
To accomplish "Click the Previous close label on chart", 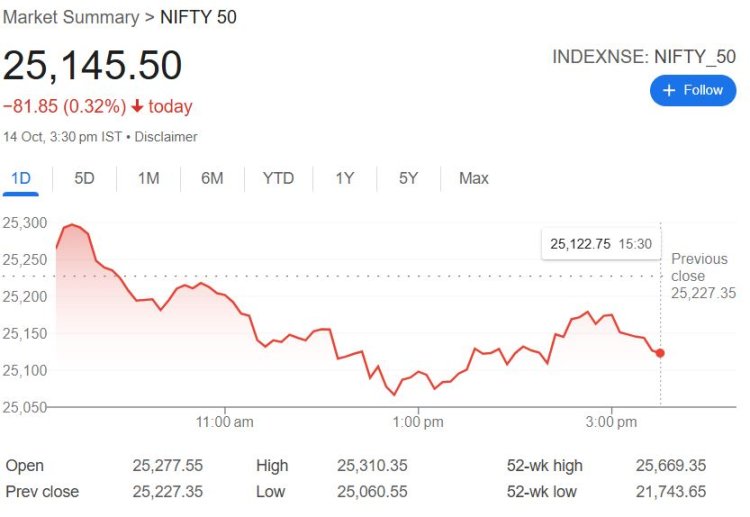I will click(699, 267).
